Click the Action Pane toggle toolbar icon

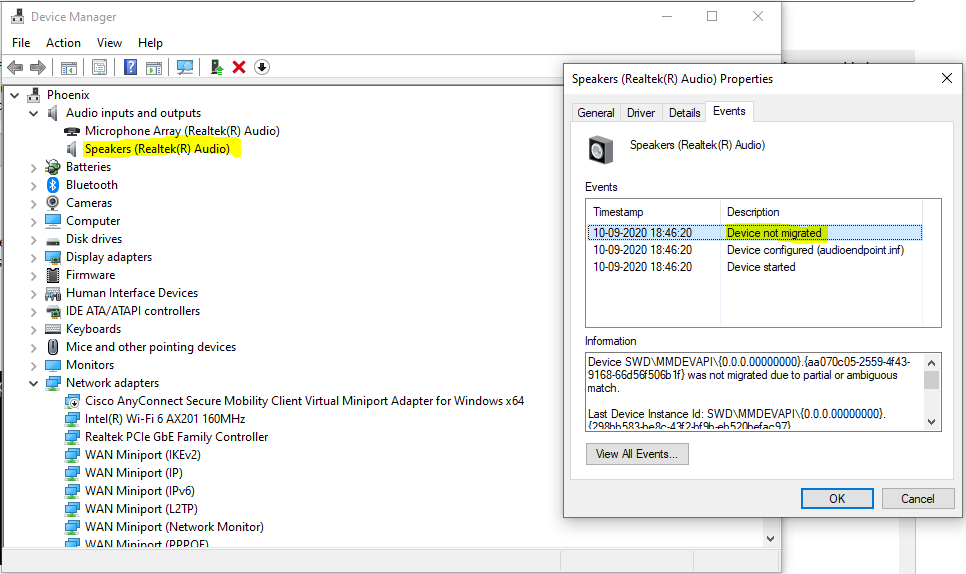coord(154,67)
